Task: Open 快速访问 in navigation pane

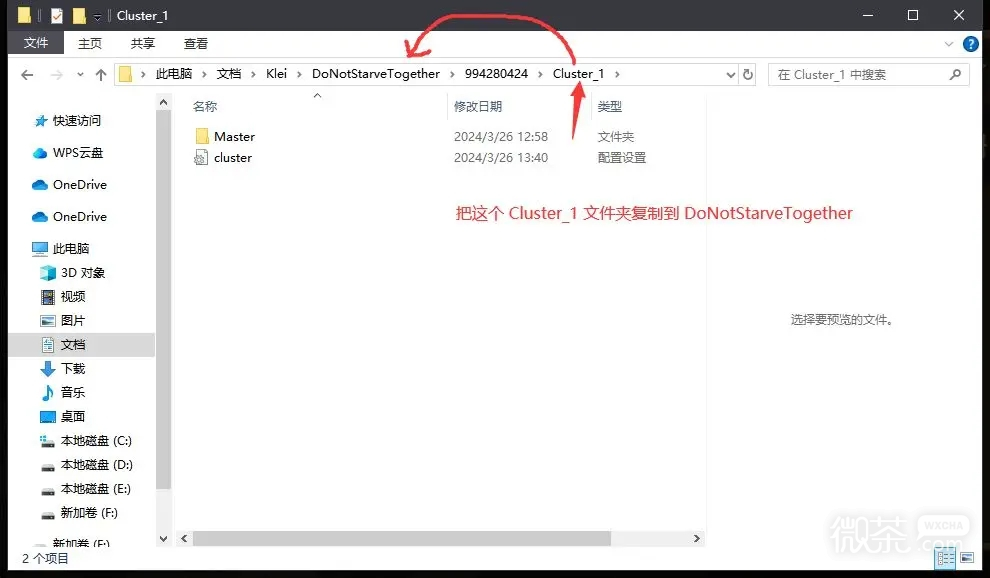Action: tap(76, 121)
